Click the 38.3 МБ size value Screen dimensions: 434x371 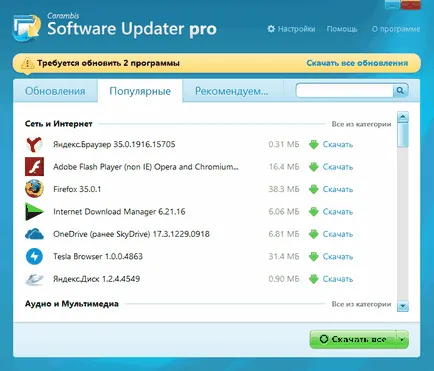(x=284, y=189)
